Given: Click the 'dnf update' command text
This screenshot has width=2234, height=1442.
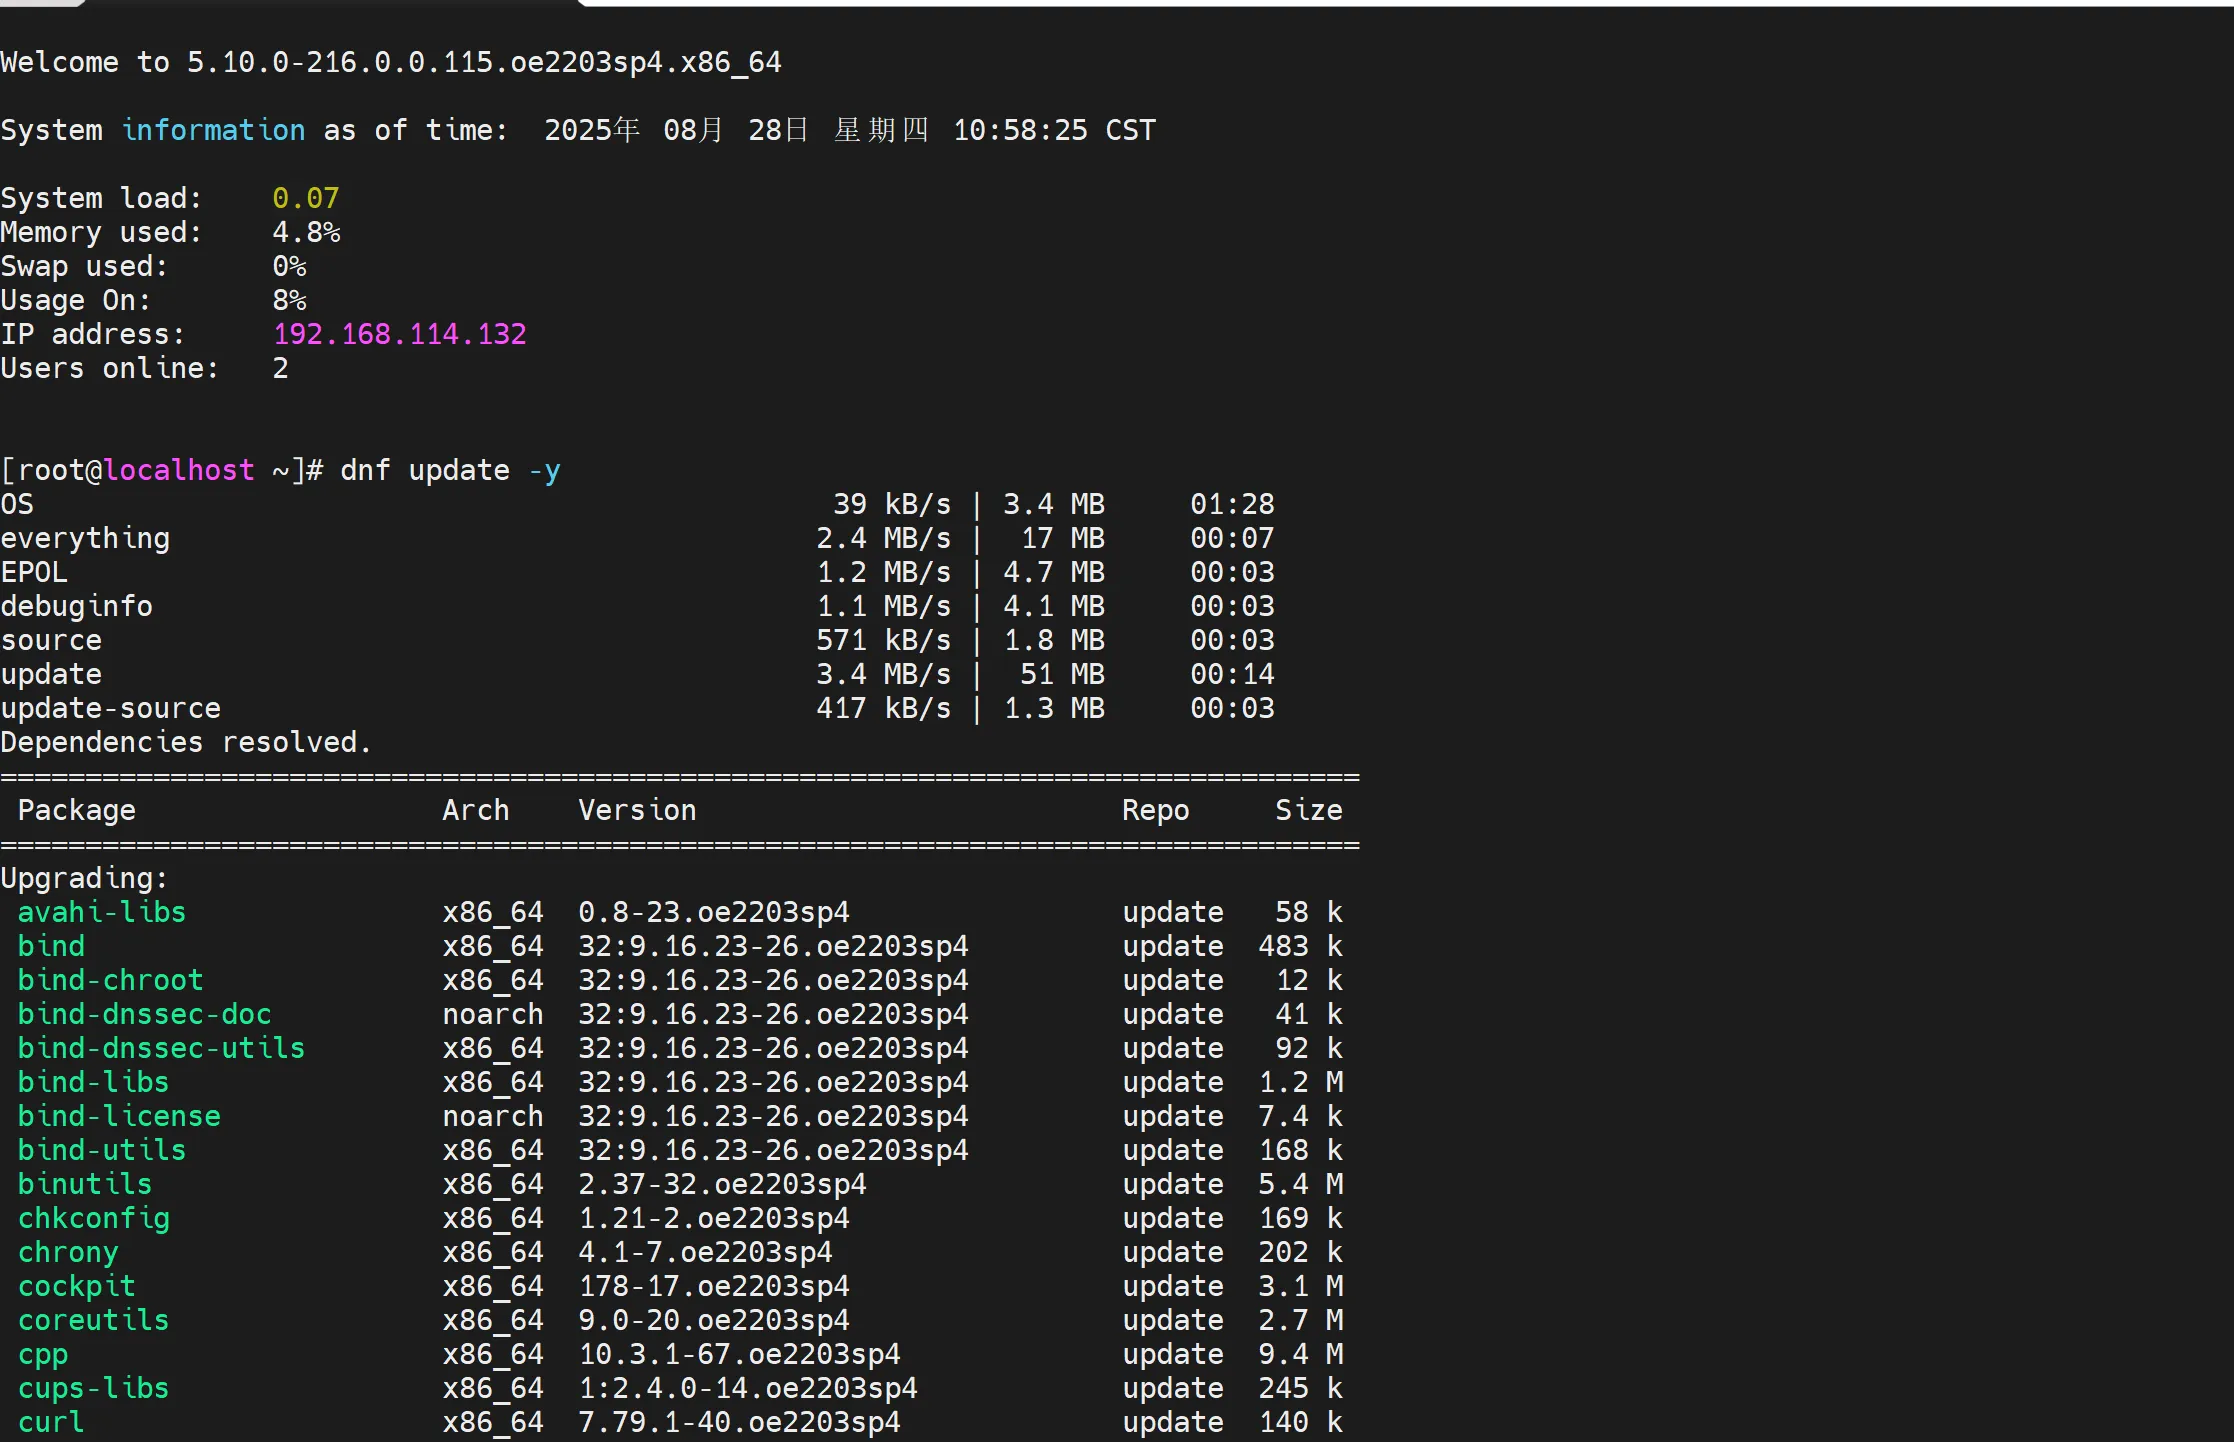Looking at the screenshot, I should 425,471.
